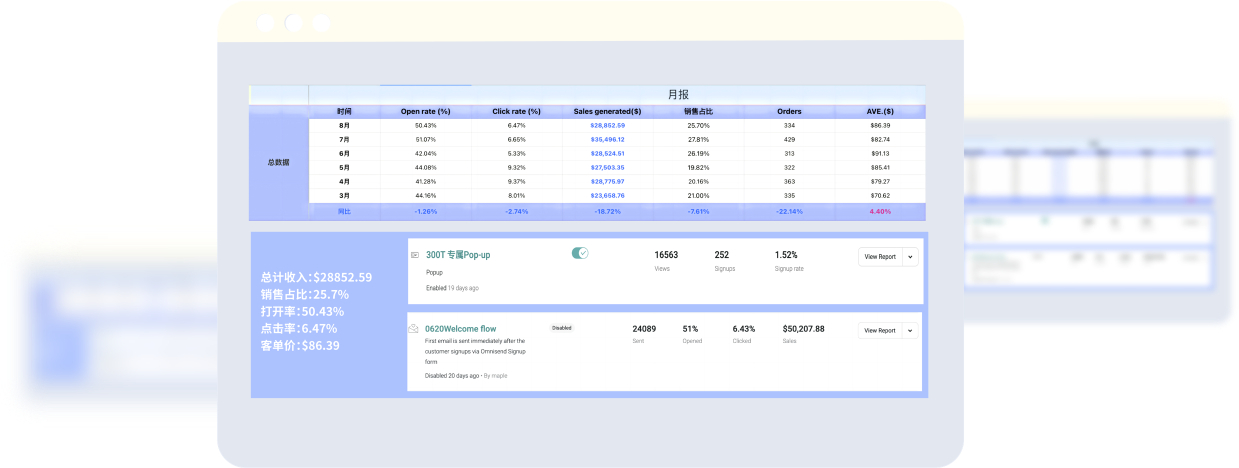Click the 8月 sales value $28,852.59
The image size is (1239, 468).
607,125
